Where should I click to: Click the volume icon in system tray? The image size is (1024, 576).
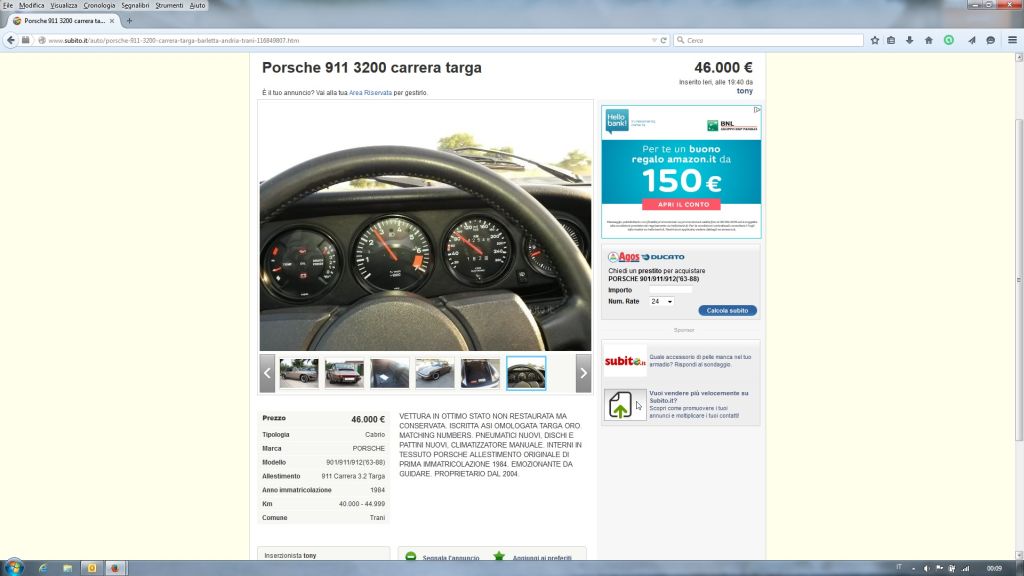tap(926, 569)
